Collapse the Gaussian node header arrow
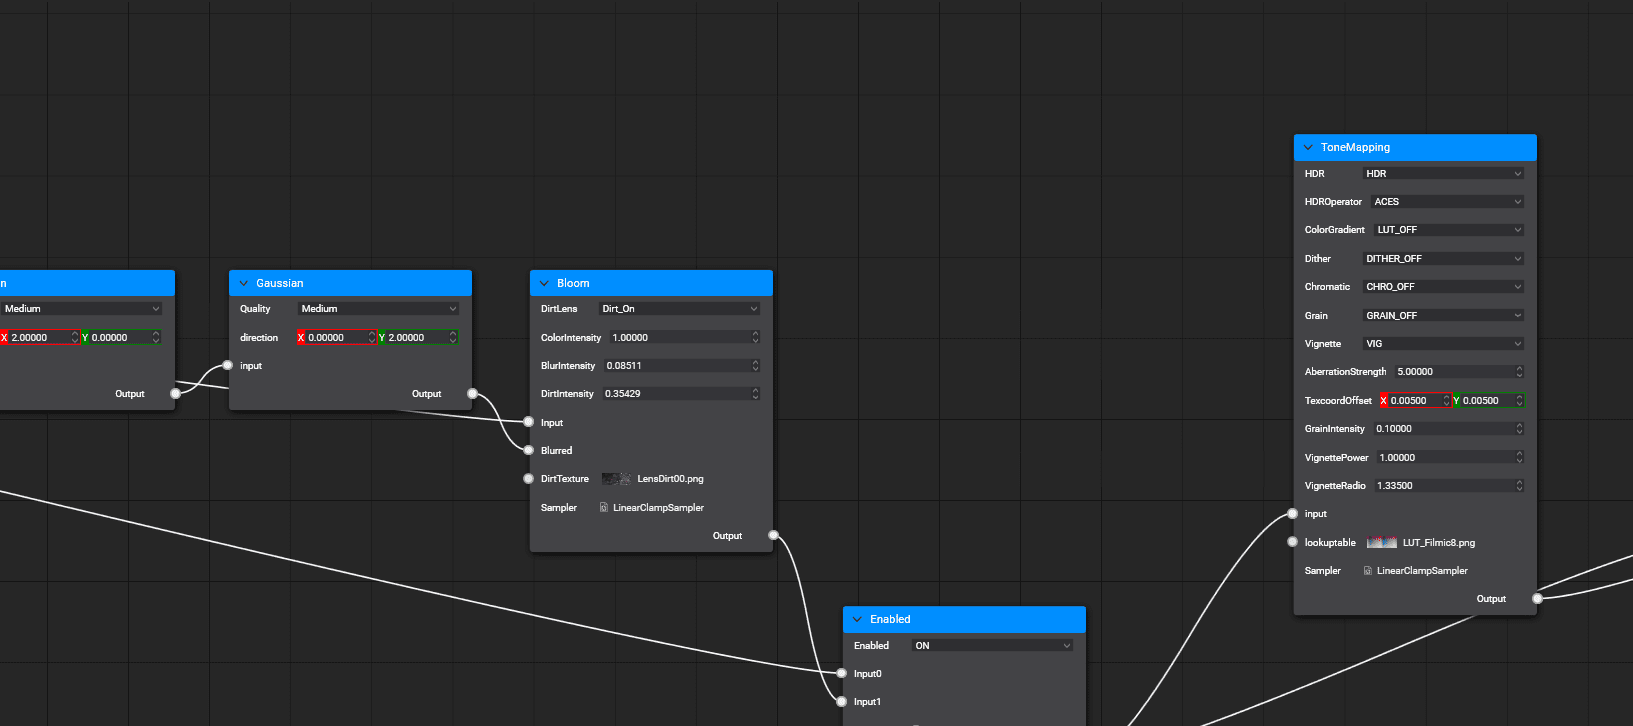 pyautogui.click(x=243, y=284)
